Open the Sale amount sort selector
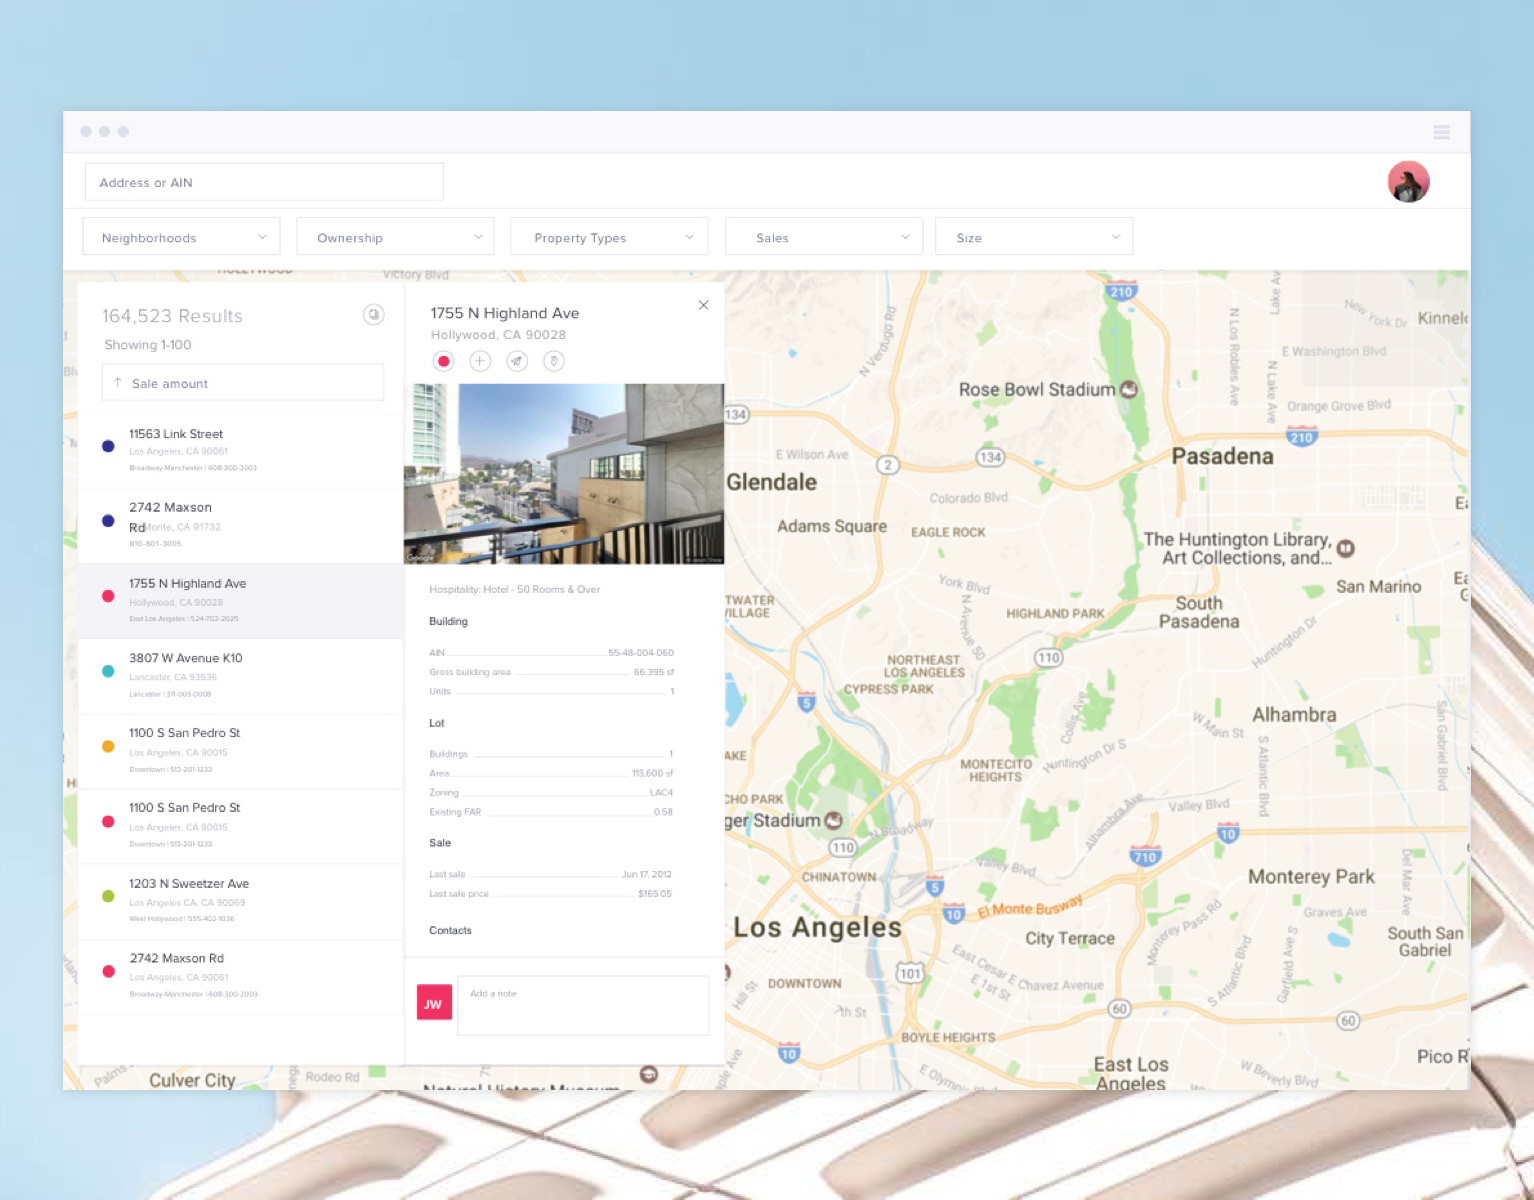 (243, 383)
